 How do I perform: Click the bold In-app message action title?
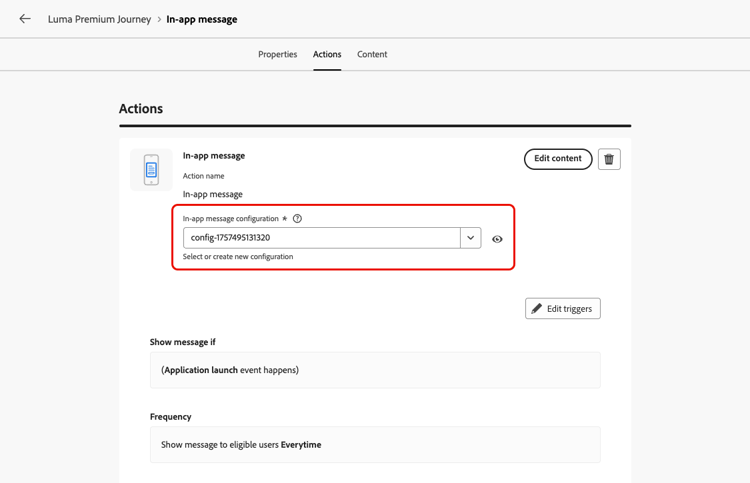(214, 156)
